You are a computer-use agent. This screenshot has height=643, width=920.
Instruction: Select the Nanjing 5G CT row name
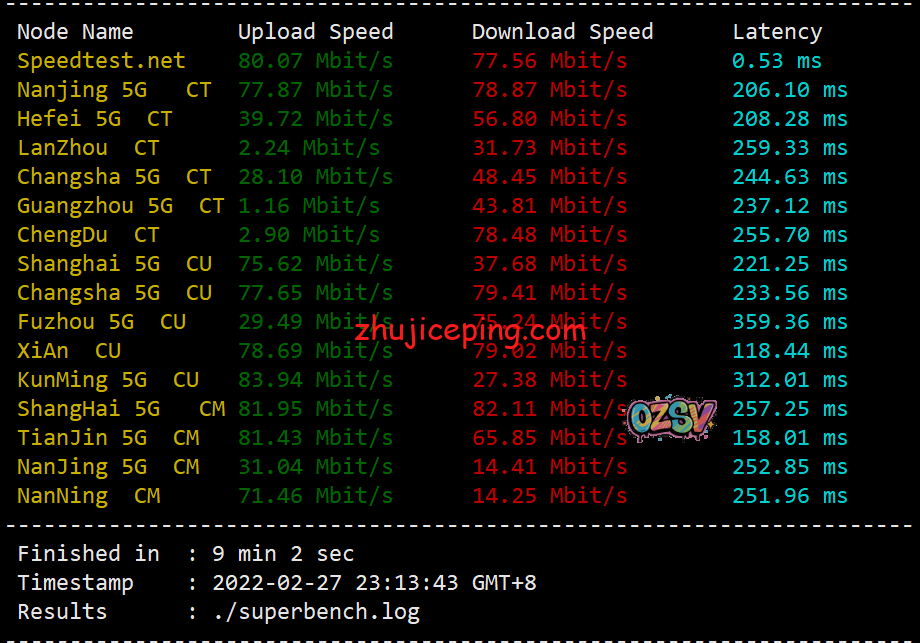[114, 90]
